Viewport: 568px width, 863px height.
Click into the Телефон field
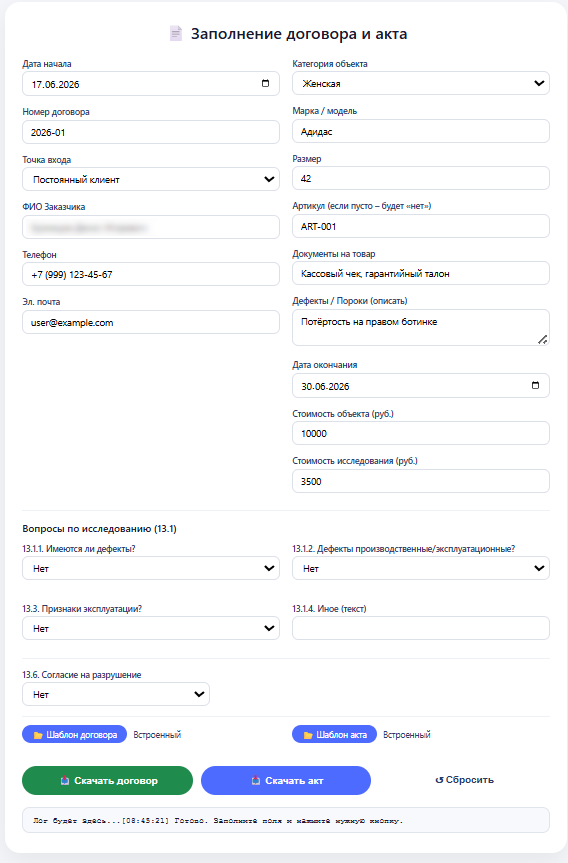151,274
